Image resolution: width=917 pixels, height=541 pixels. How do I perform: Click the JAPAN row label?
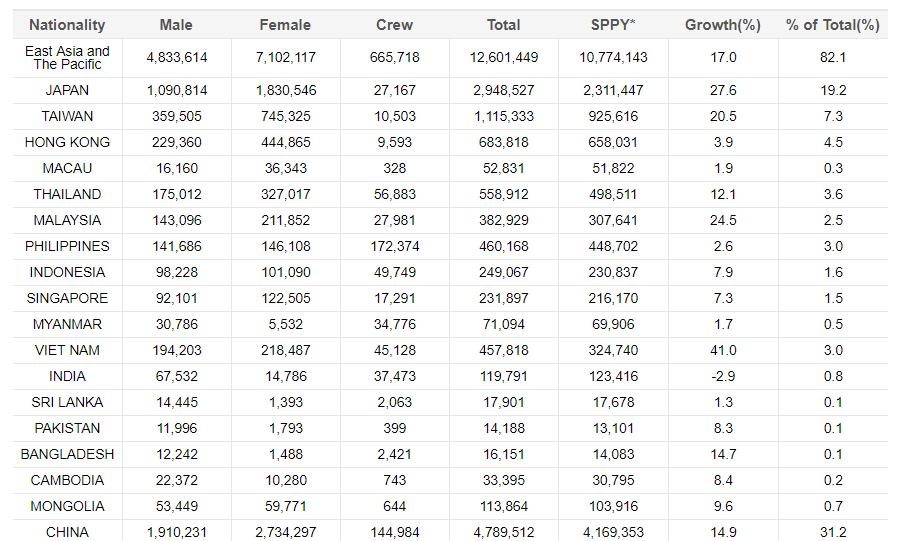click(67, 91)
